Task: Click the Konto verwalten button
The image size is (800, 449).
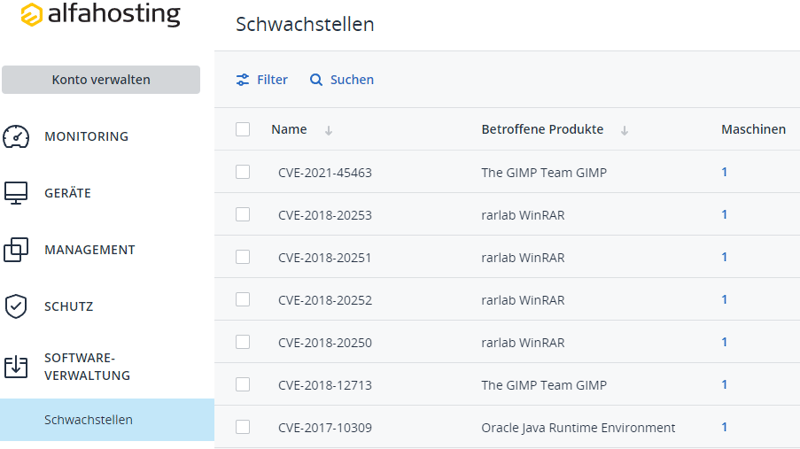Action: point(101,80)
